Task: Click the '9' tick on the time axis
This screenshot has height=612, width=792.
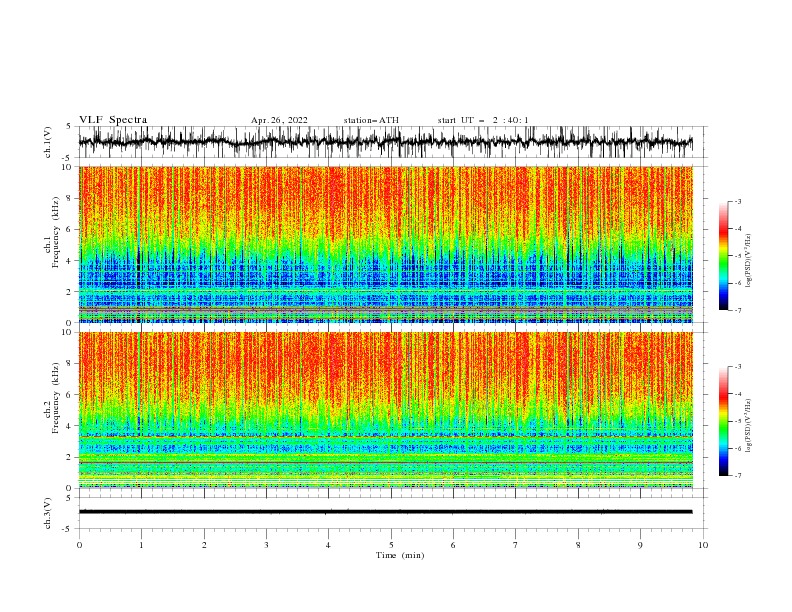Action: pos(640,545)
